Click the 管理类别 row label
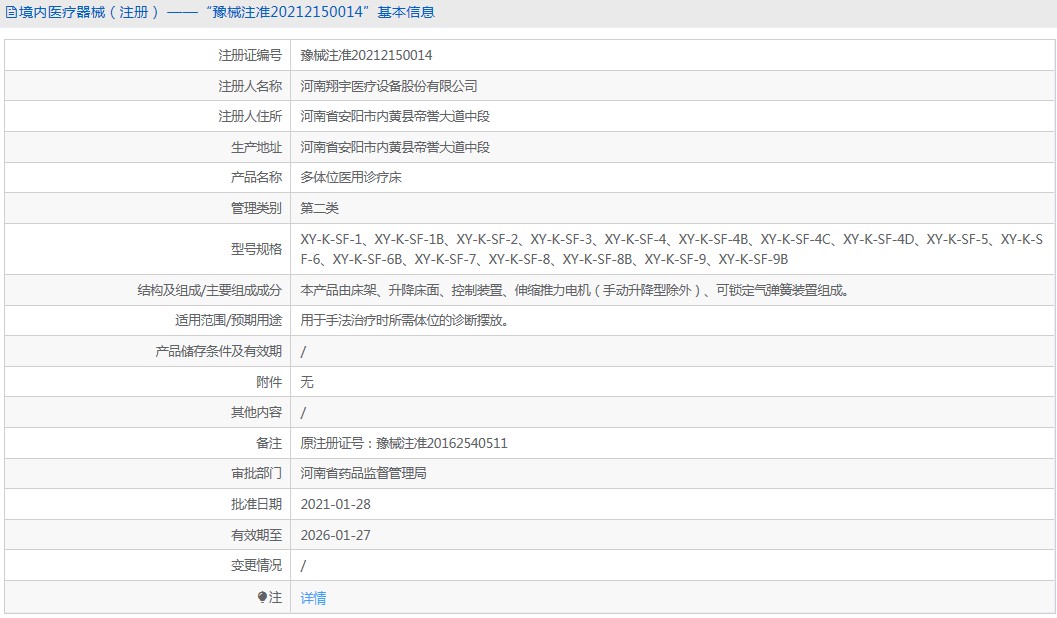 256,208
